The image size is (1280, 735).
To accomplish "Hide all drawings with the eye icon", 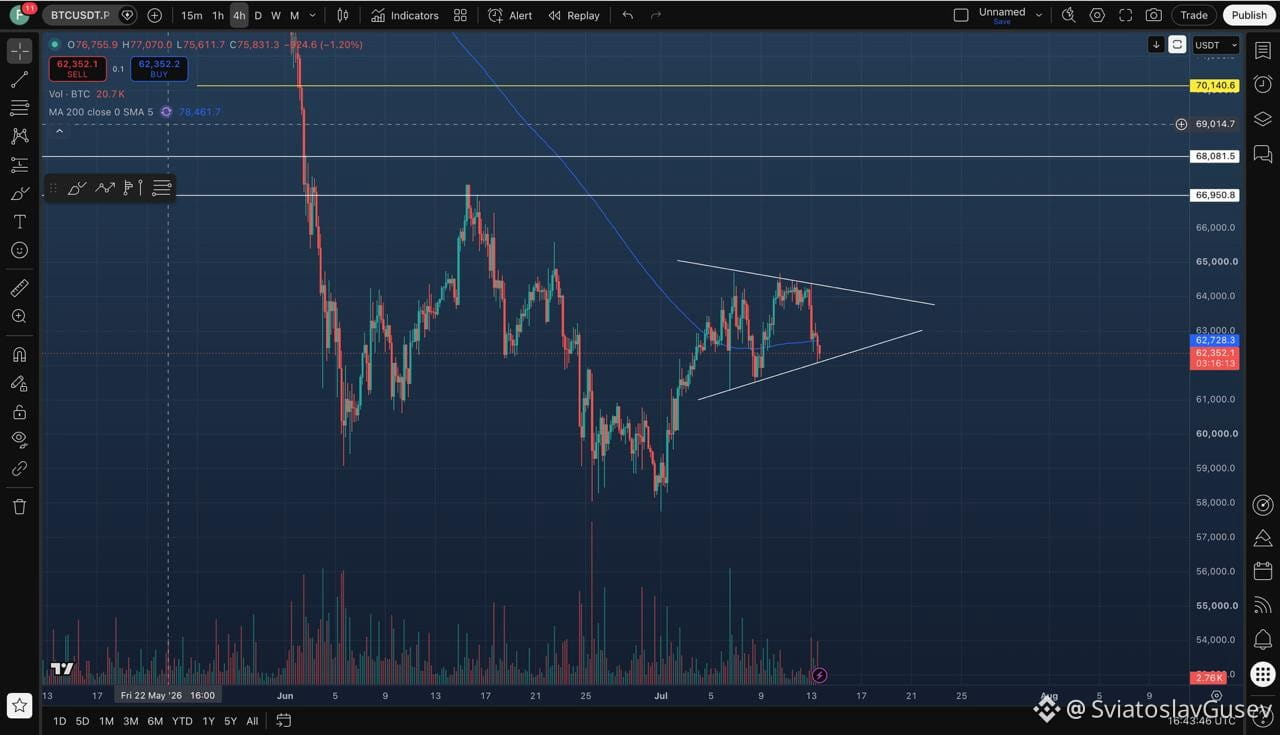I will coord(19,439).
